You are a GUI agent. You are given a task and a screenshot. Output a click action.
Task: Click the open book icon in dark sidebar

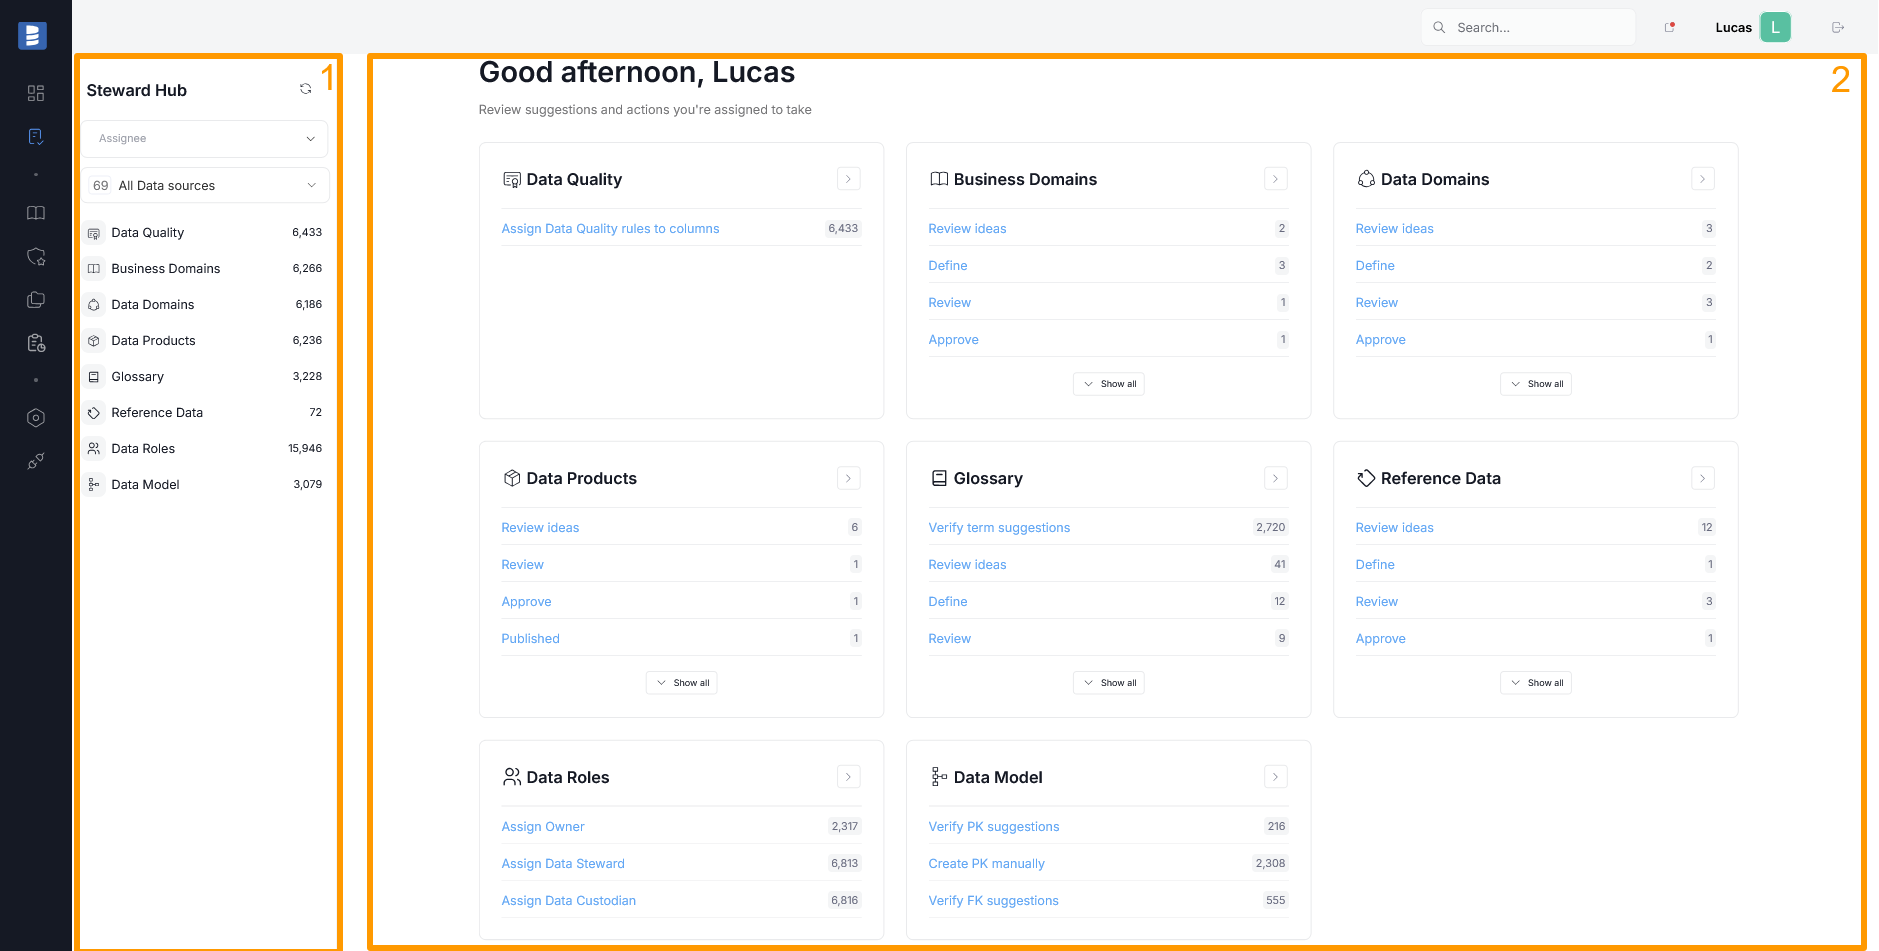[36, 213]
